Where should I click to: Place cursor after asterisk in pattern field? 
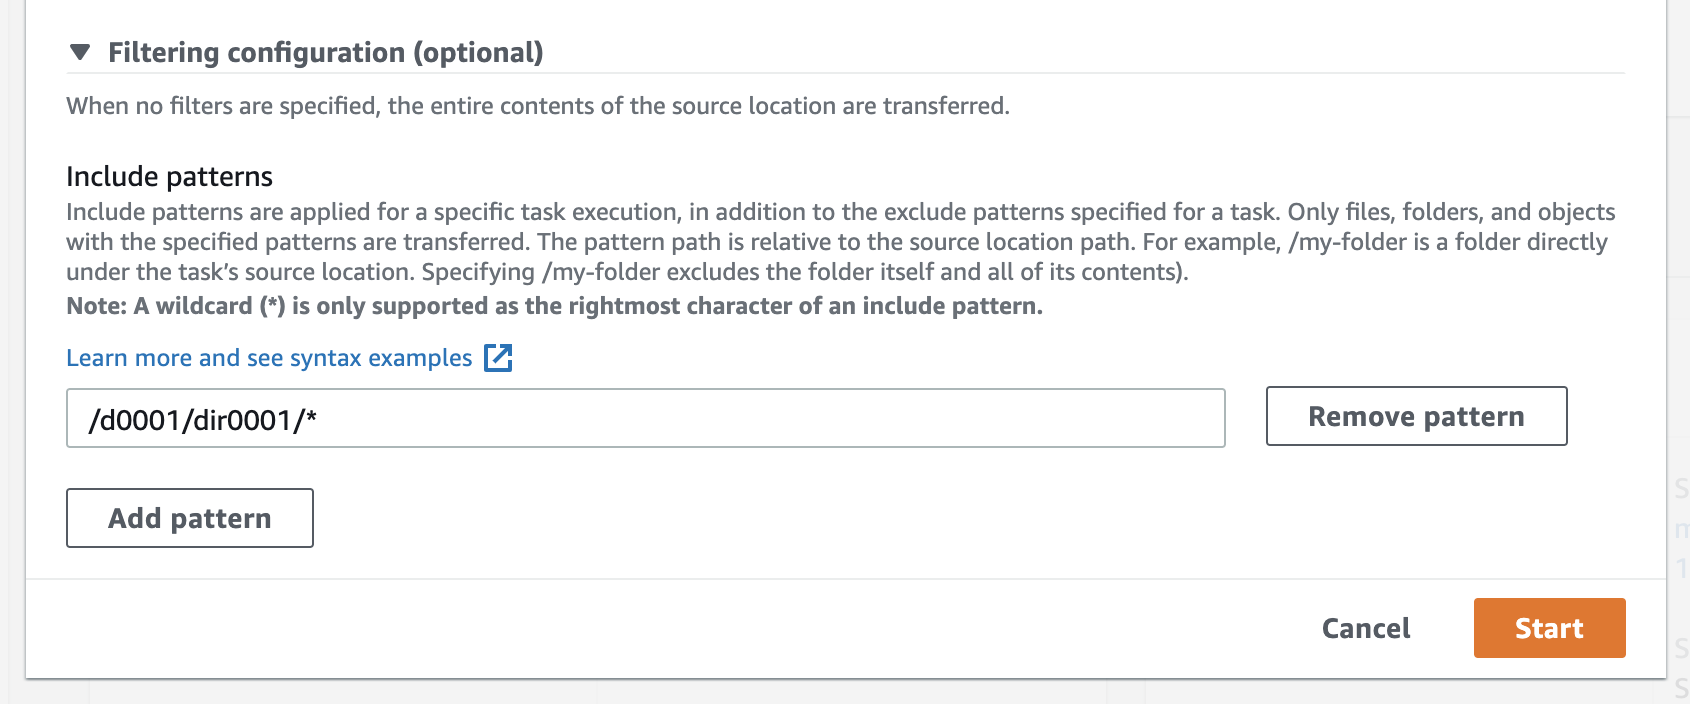pyautogui.click(x=320, y=420)
